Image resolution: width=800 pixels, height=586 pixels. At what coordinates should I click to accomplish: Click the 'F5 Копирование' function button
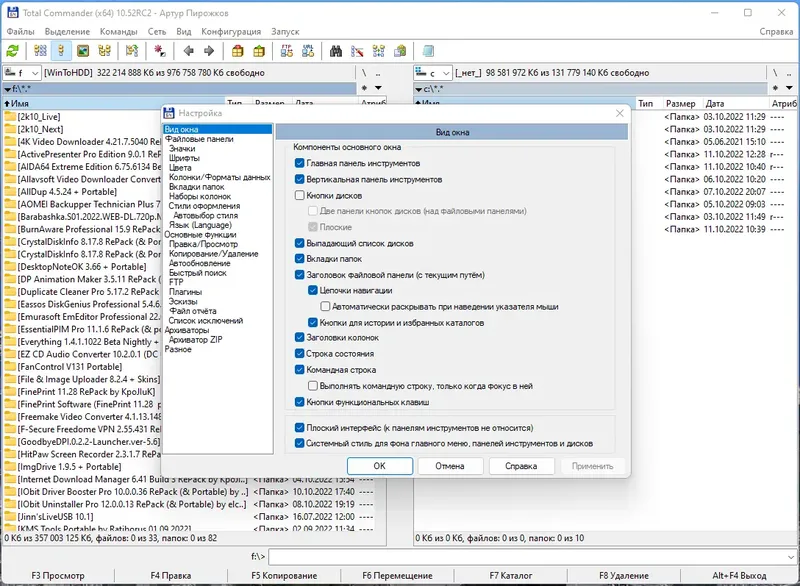tap(284, 575)
